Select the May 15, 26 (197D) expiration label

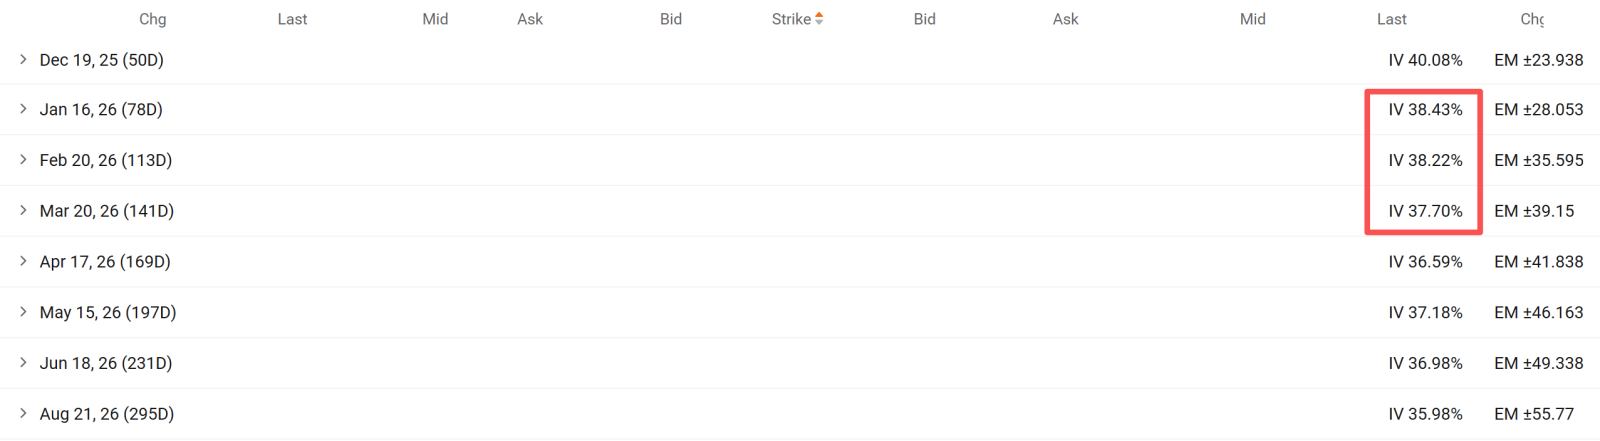click(108, 313)
